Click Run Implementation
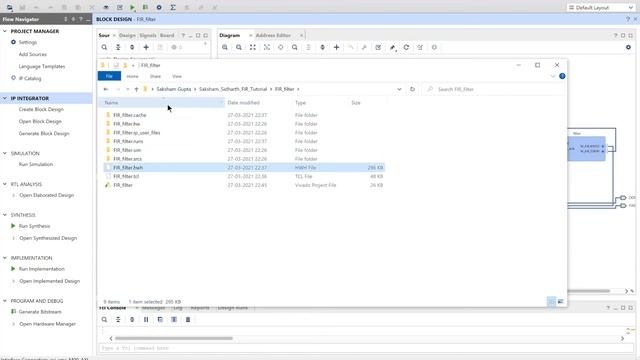The height and width of the screenshot is (360, 640). click(42, 269)
